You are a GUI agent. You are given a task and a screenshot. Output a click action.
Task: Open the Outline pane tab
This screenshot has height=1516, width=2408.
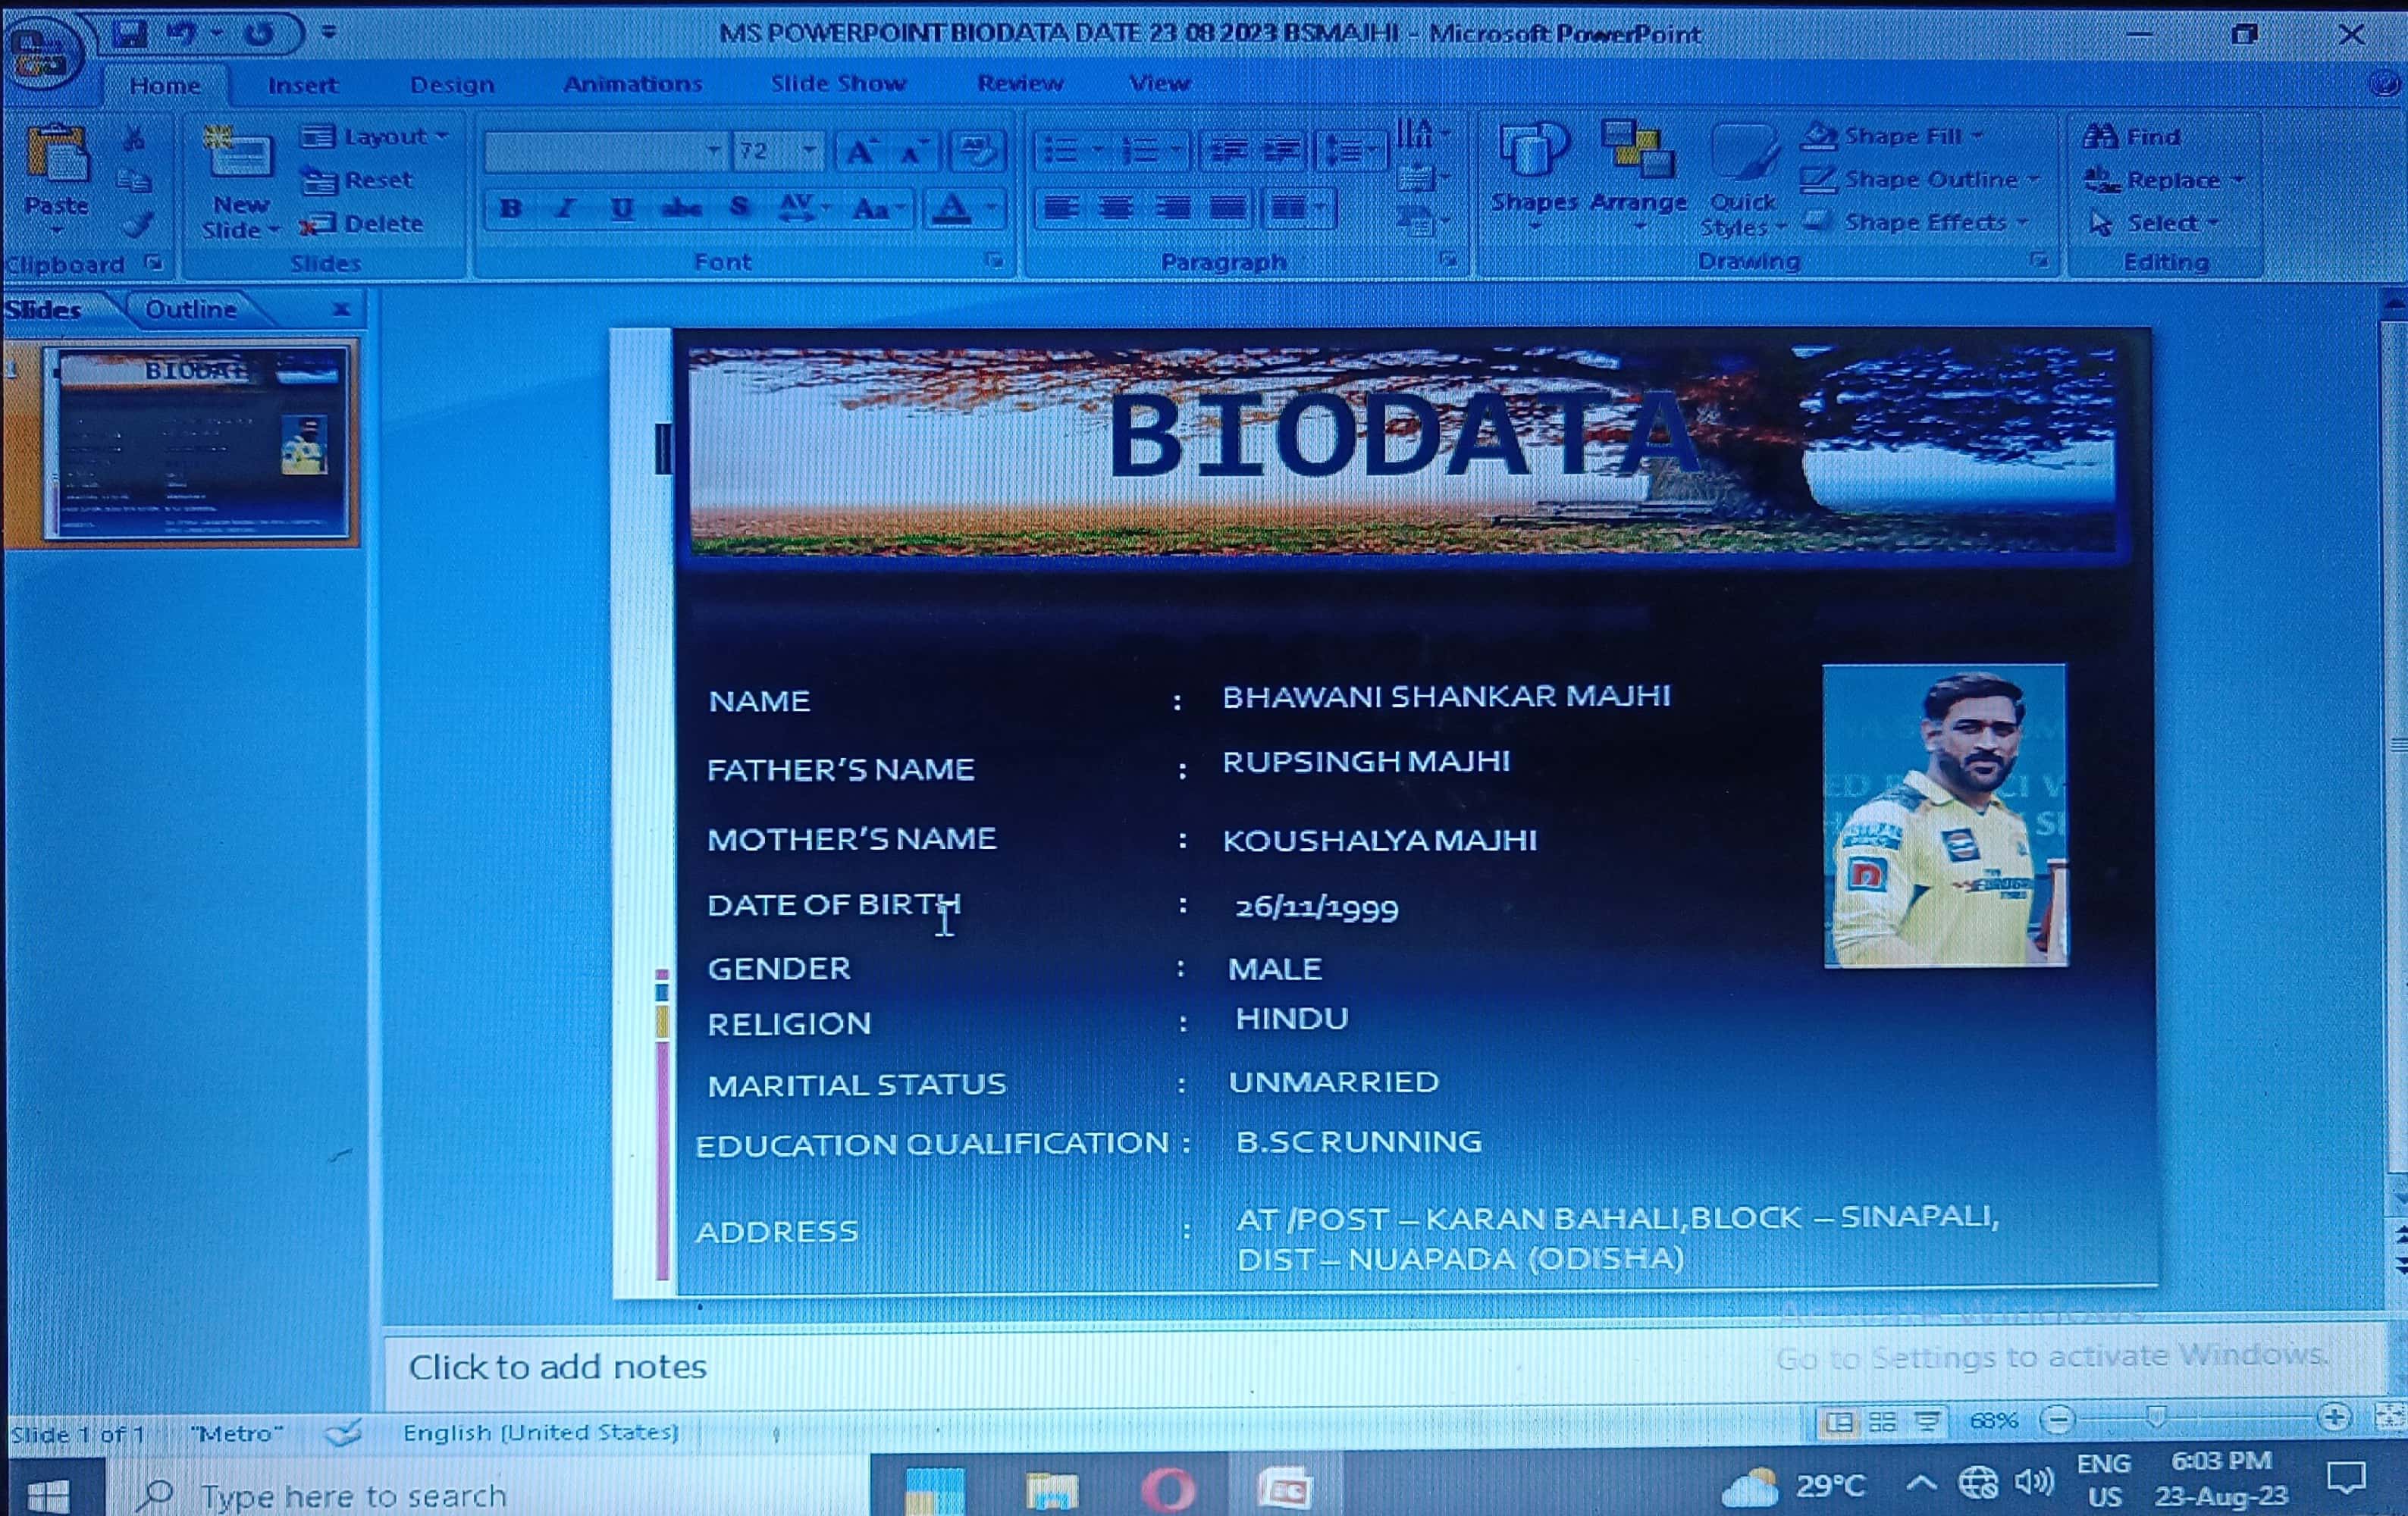point(191,309)
